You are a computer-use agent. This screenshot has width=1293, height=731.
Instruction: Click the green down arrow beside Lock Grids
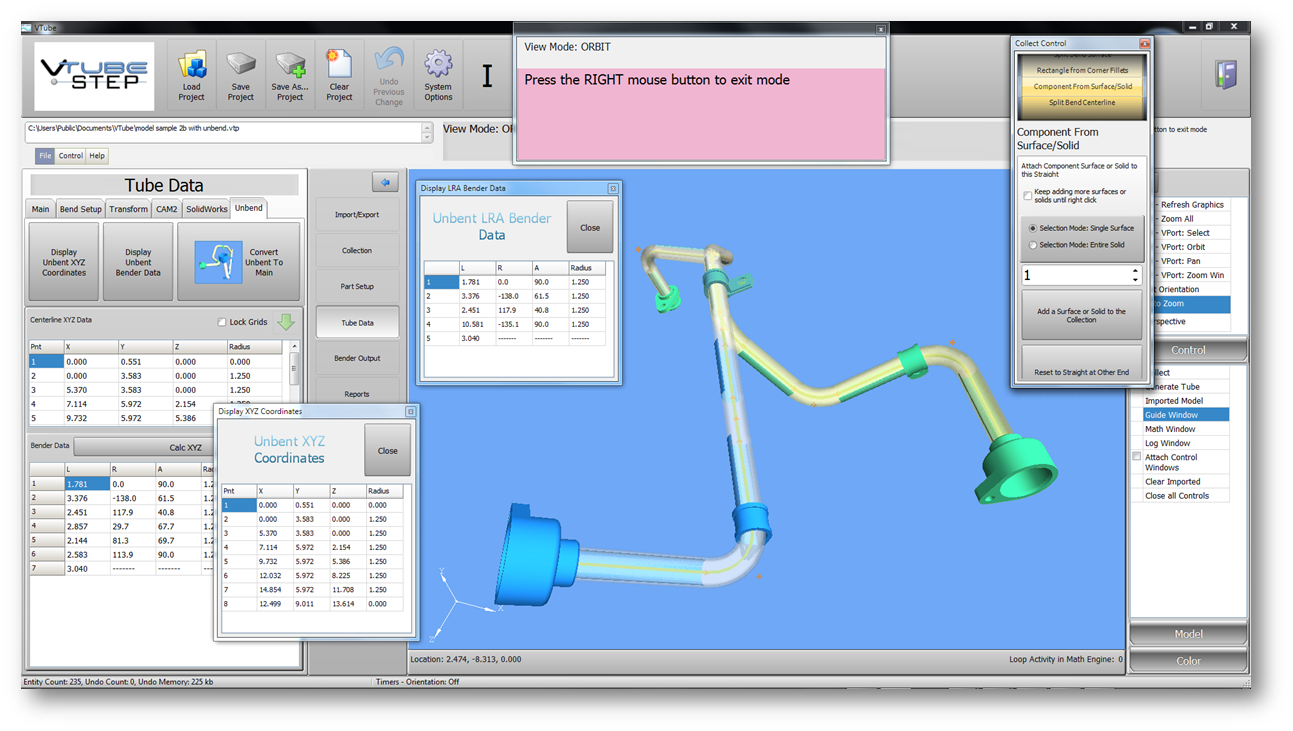point(286,322)
